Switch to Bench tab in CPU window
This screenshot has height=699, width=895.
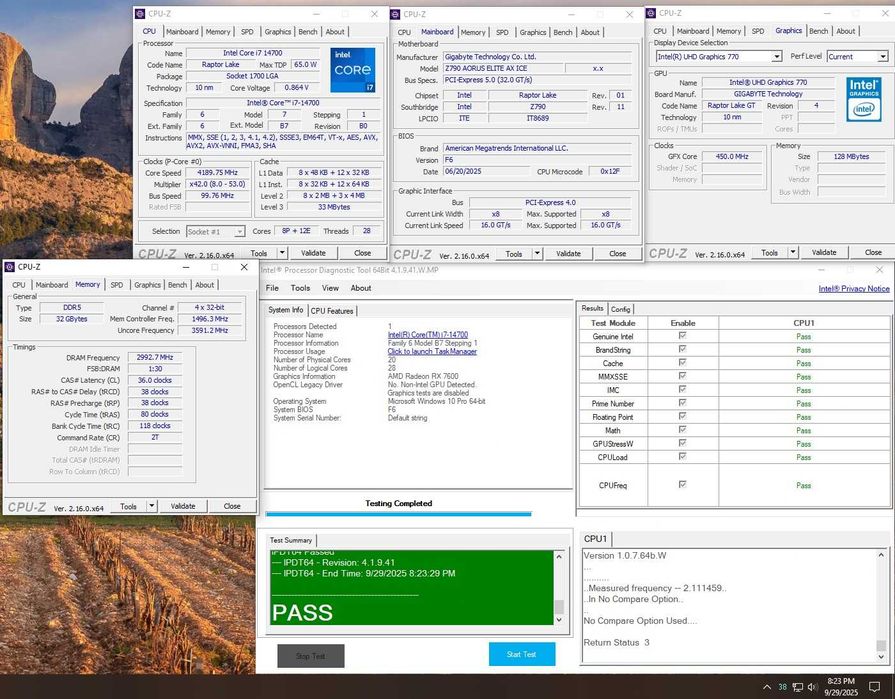point(308,32)
